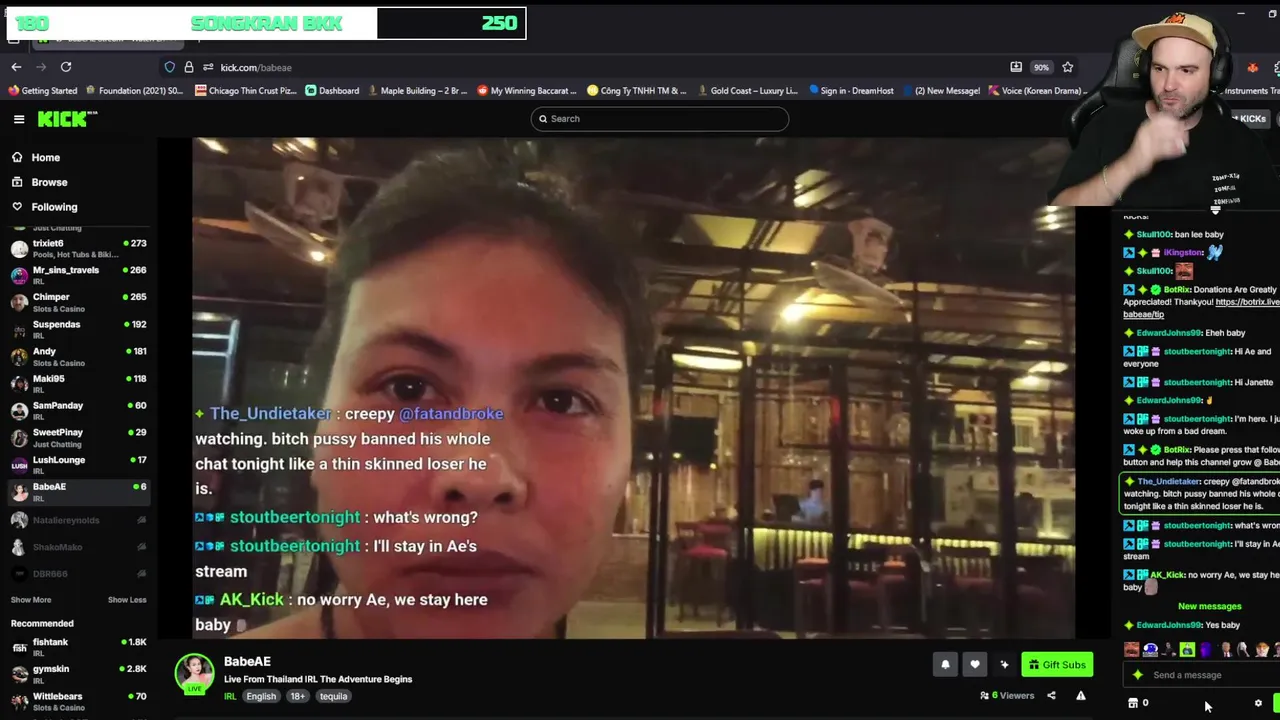Image resolution: width=1280 pixels, height=720 pixels.
Task: Go to Home in sidebar
Action: (36, 157)
